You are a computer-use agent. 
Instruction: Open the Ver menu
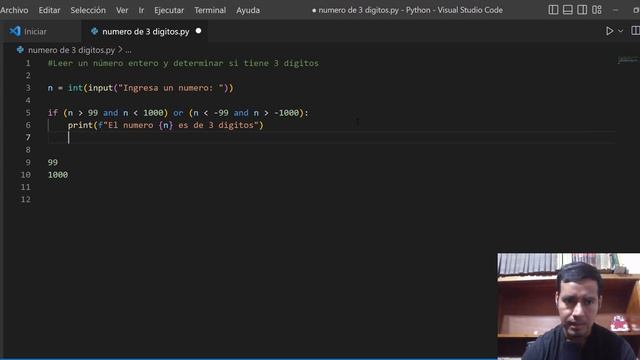pyautogui.click(x=122, y=10)
